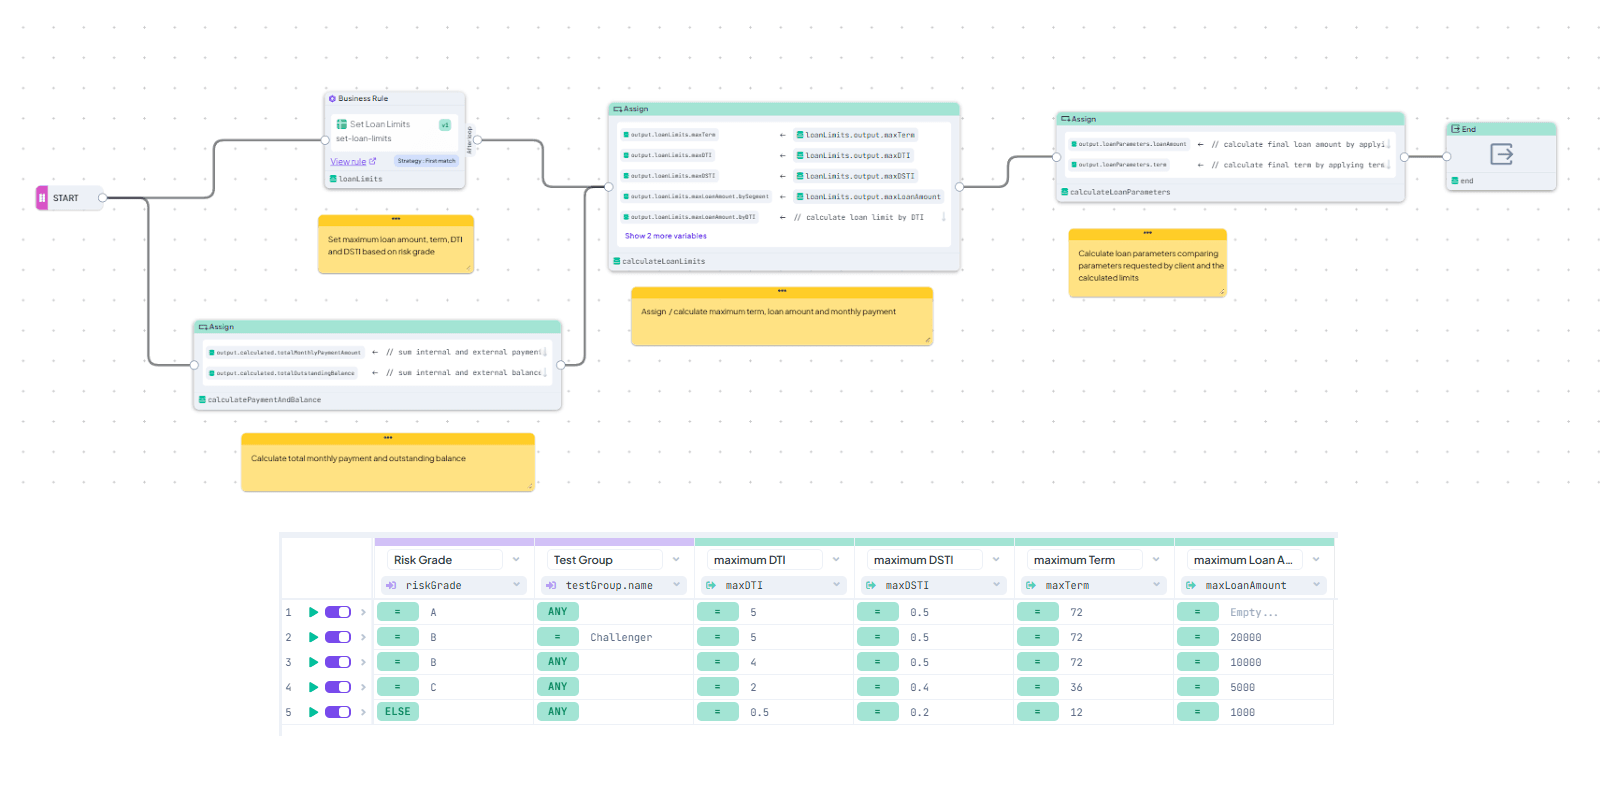Click the play icon on row 4

[313, 687]
